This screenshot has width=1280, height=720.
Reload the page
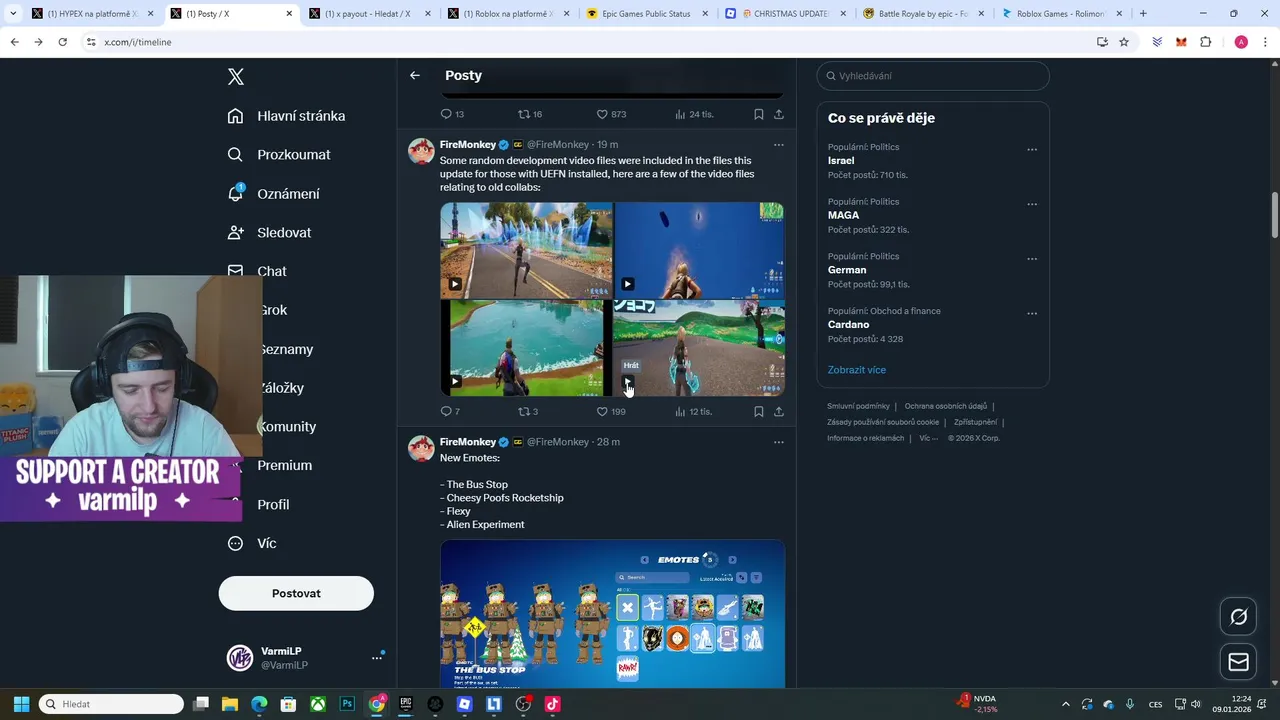(62, 42)
